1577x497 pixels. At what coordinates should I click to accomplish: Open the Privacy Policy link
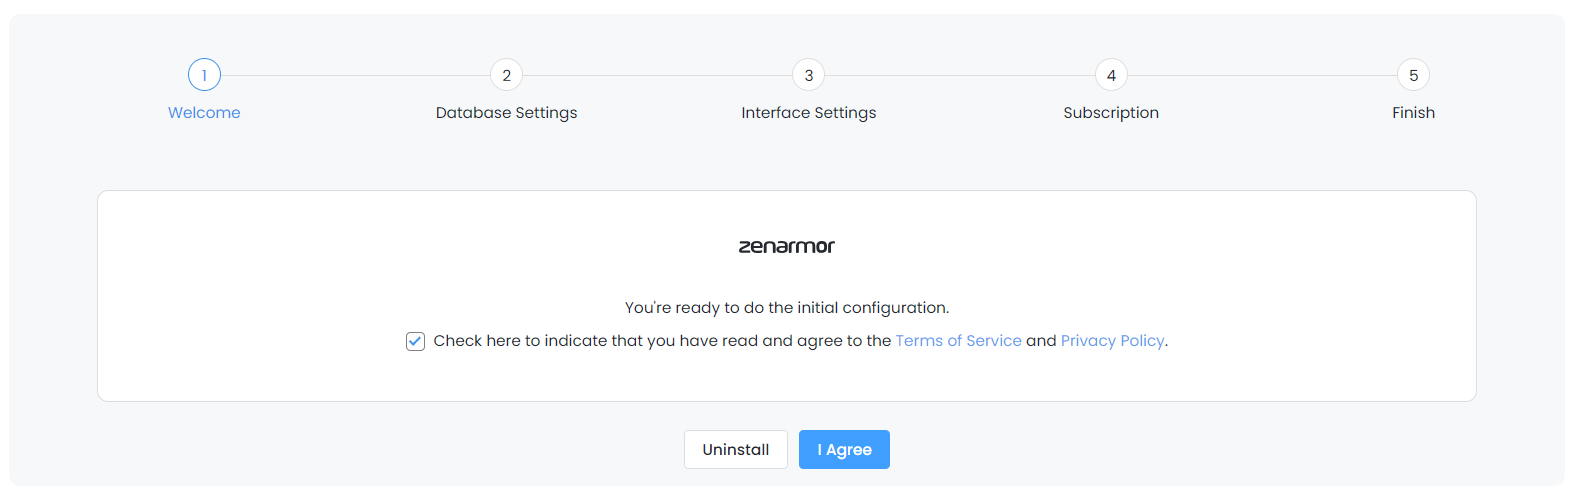point(1112,341)
